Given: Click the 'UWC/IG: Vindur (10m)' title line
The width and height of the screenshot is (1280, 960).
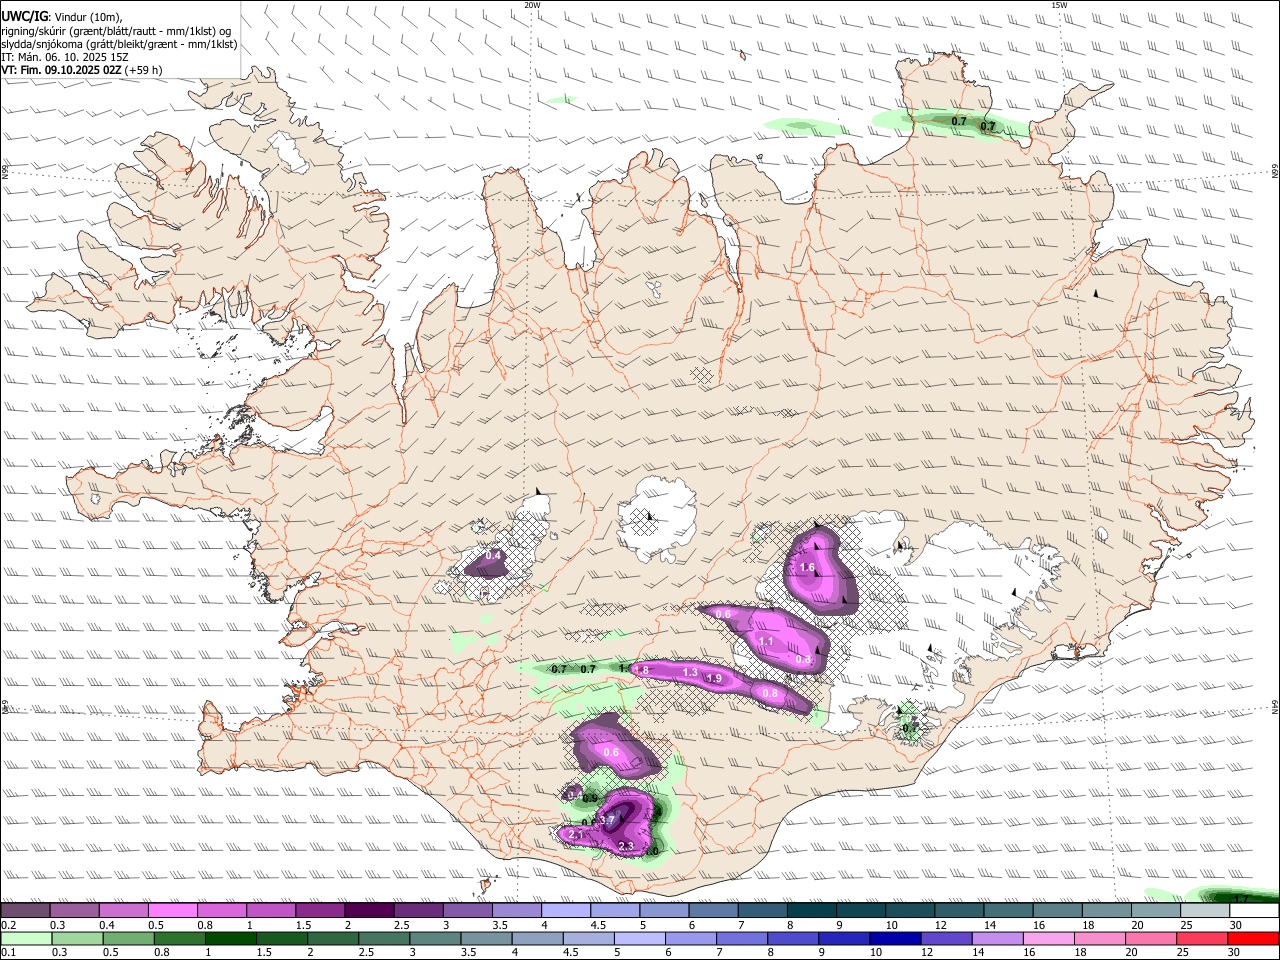Looking at the screenshot, I should [62, 17].
